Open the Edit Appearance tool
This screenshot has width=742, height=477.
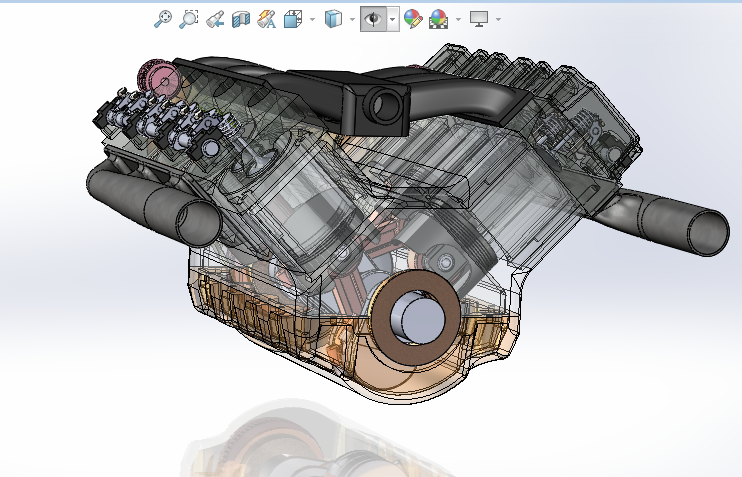[413, 19]
